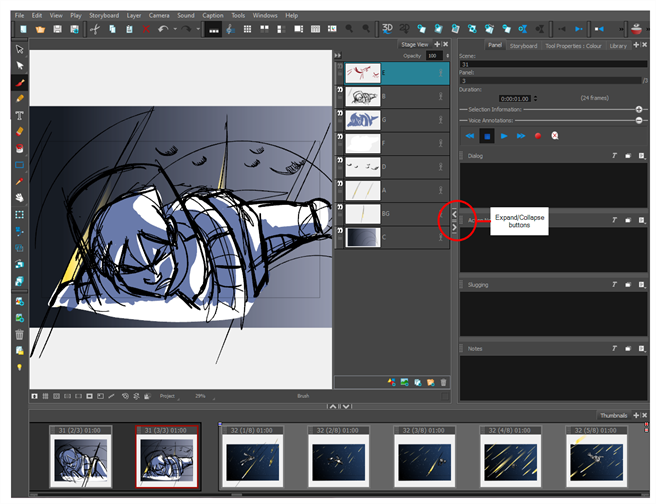Toggle the onion skin button in the stage status bar

point(125,396)
